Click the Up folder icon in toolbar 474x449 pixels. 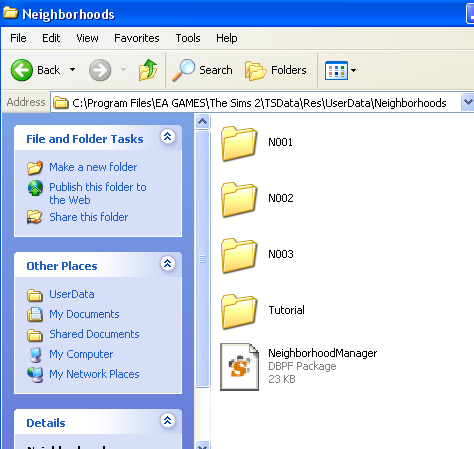pos(148,70)
